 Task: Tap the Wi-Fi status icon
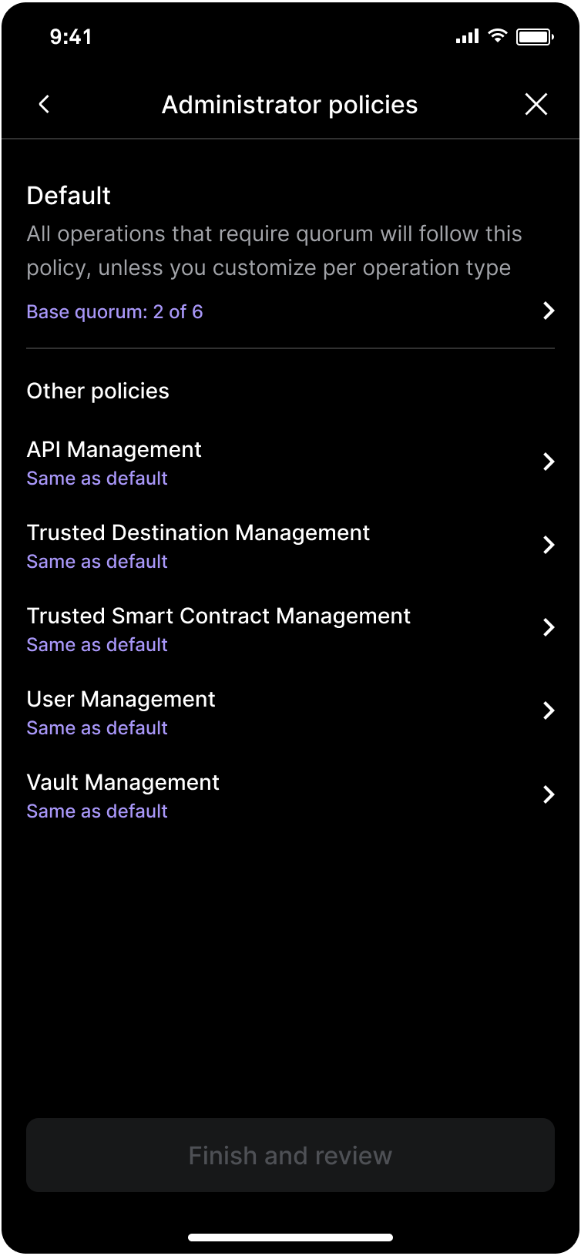pos(497,36)
